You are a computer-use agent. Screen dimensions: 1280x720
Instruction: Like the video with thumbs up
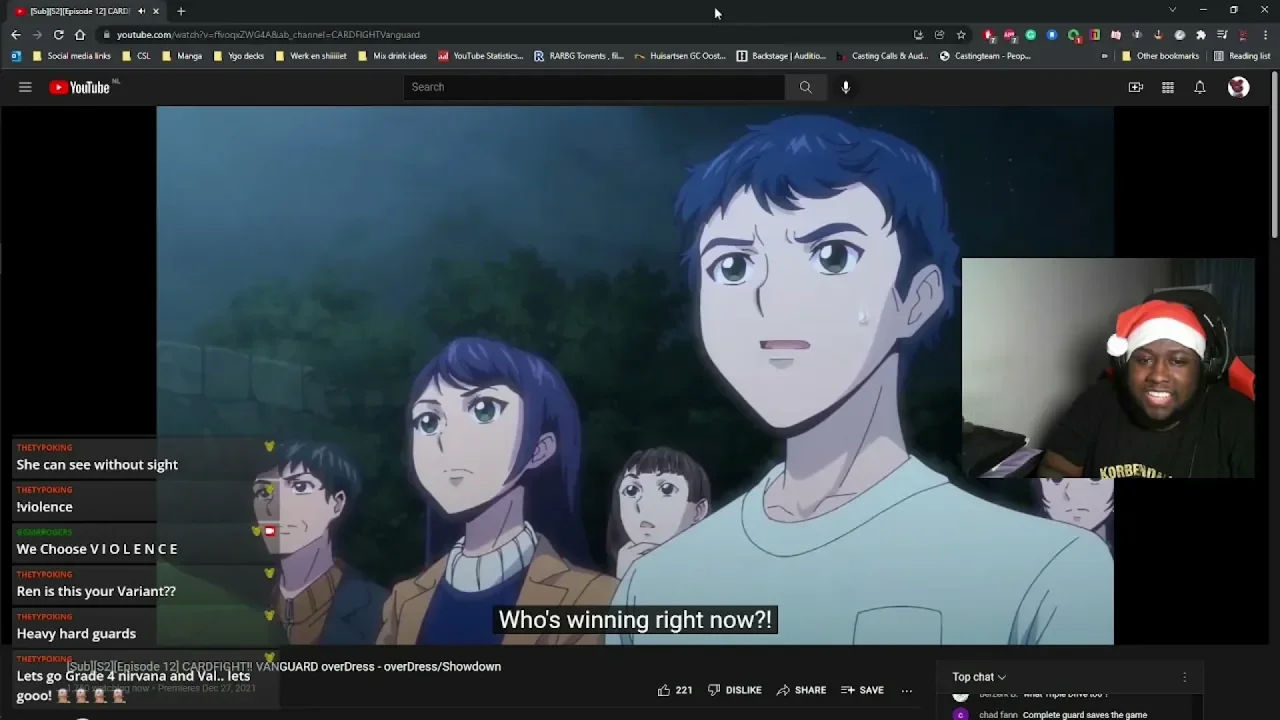pos(664,690)
